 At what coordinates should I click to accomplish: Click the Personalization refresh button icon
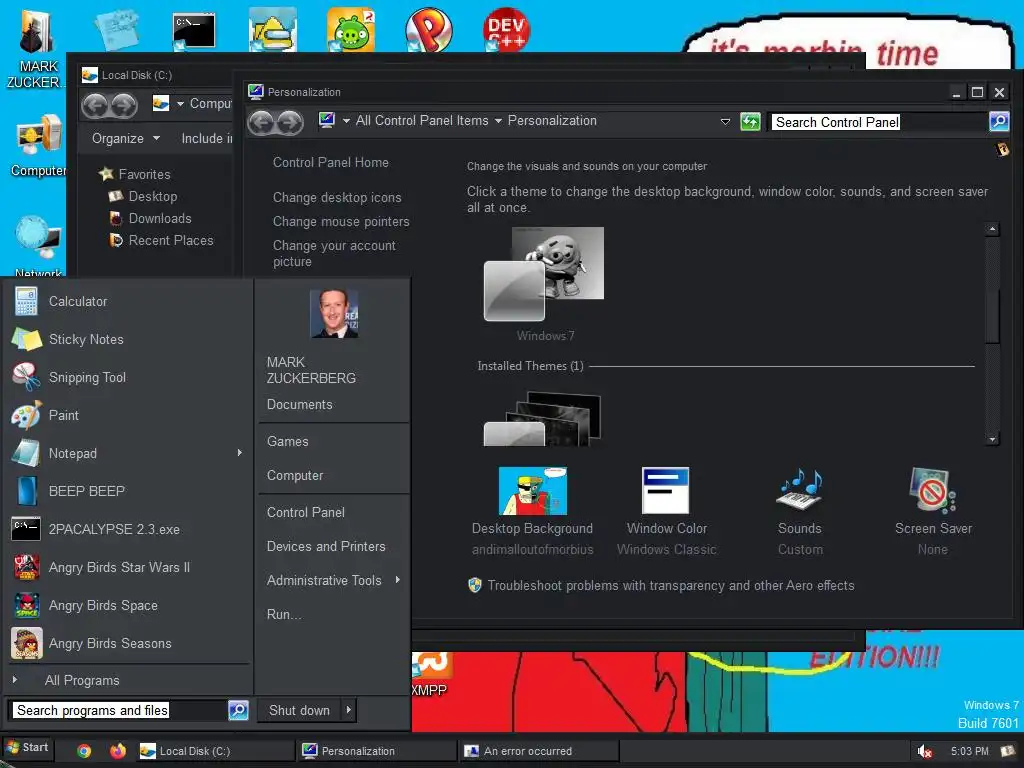(x=750, y=121)
